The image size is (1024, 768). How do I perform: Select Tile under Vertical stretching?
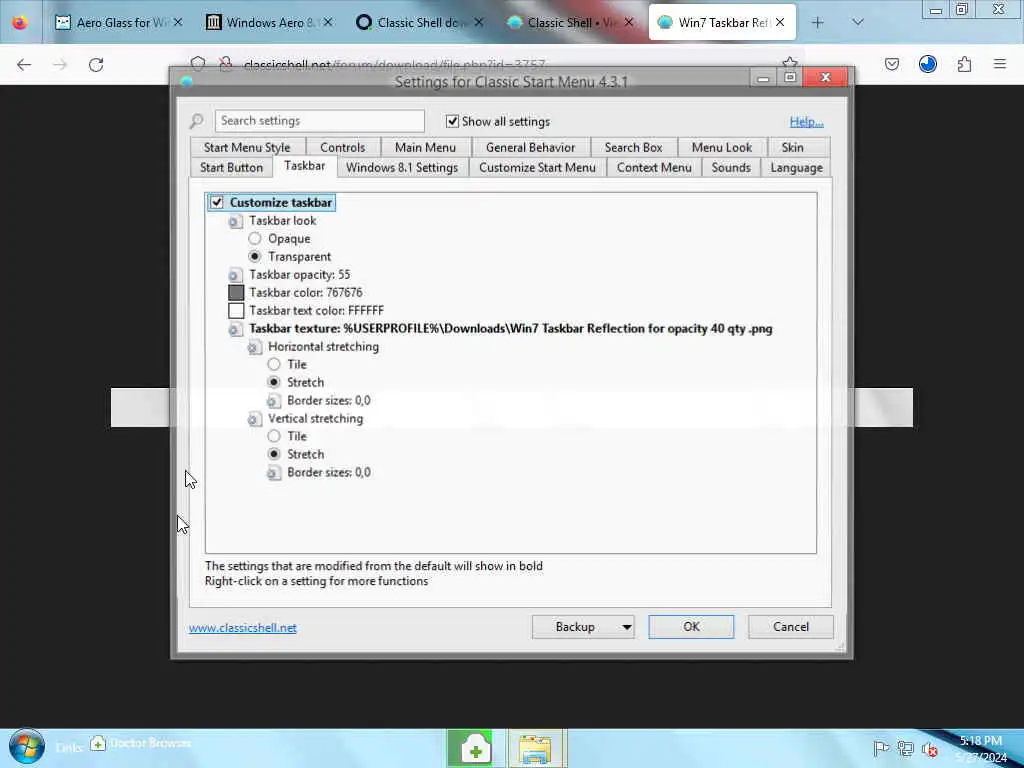click(274, 436)
